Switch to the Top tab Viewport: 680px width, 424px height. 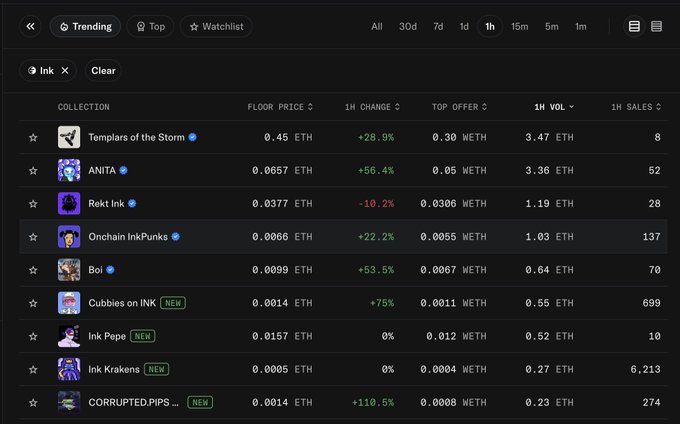(150, 26)
